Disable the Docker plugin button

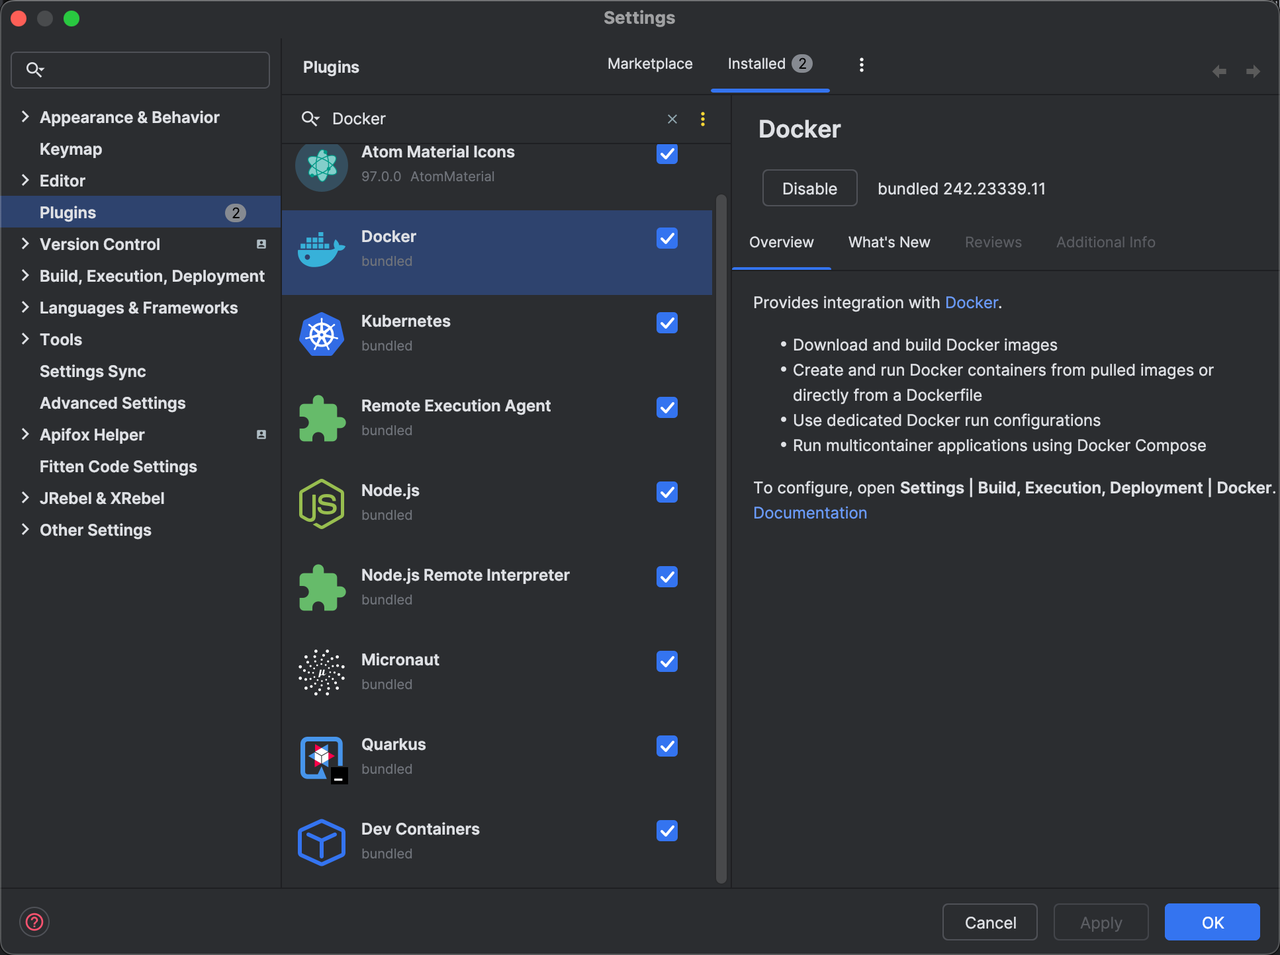pyautogui.click(x=810, y=188)
